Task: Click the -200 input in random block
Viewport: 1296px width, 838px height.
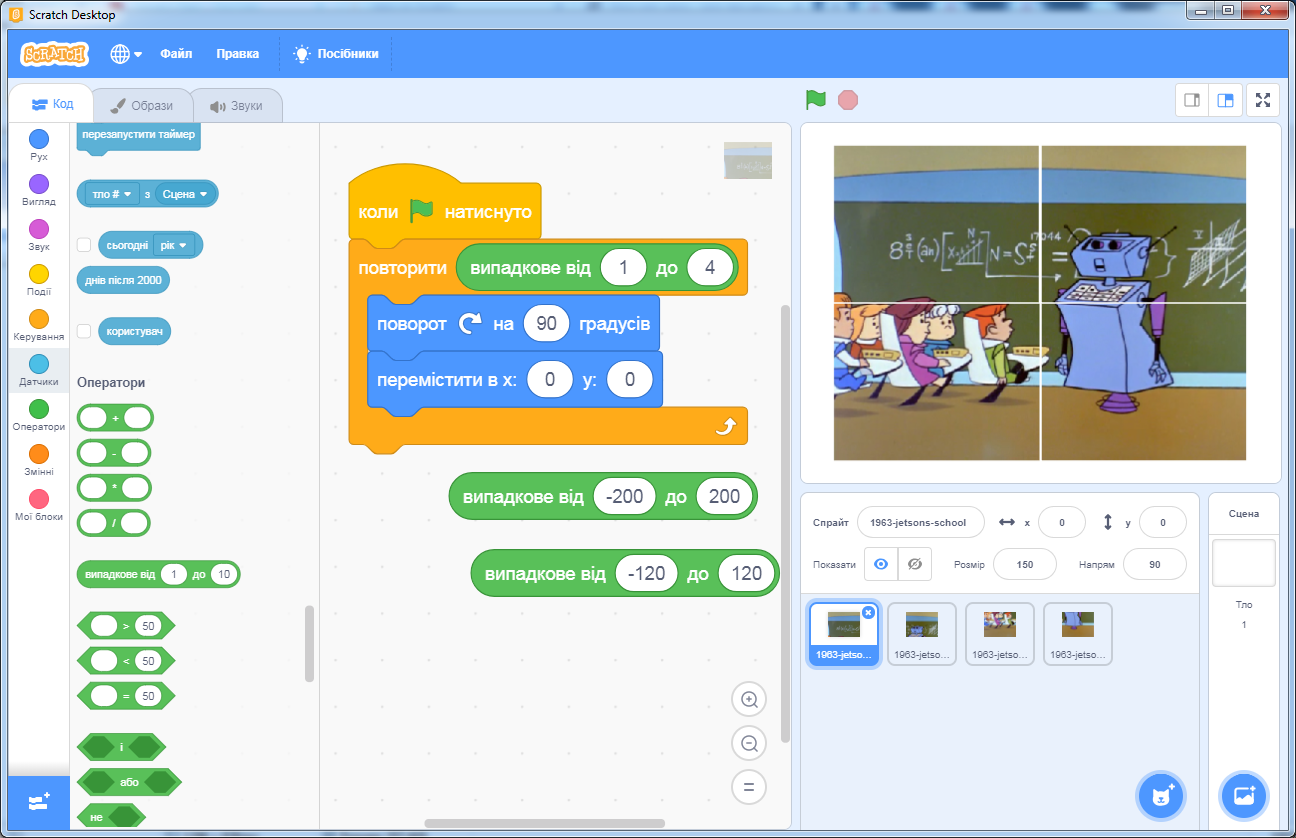Action: coord(625,497)
